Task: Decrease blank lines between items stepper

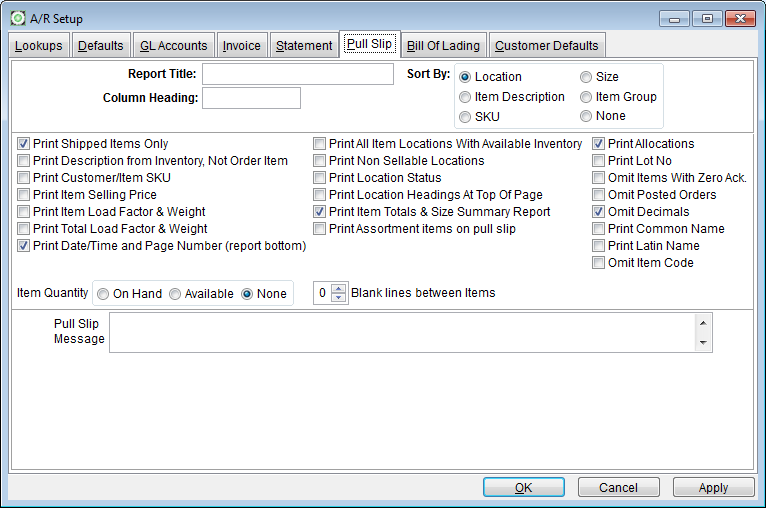Action: tap(338, 298)
